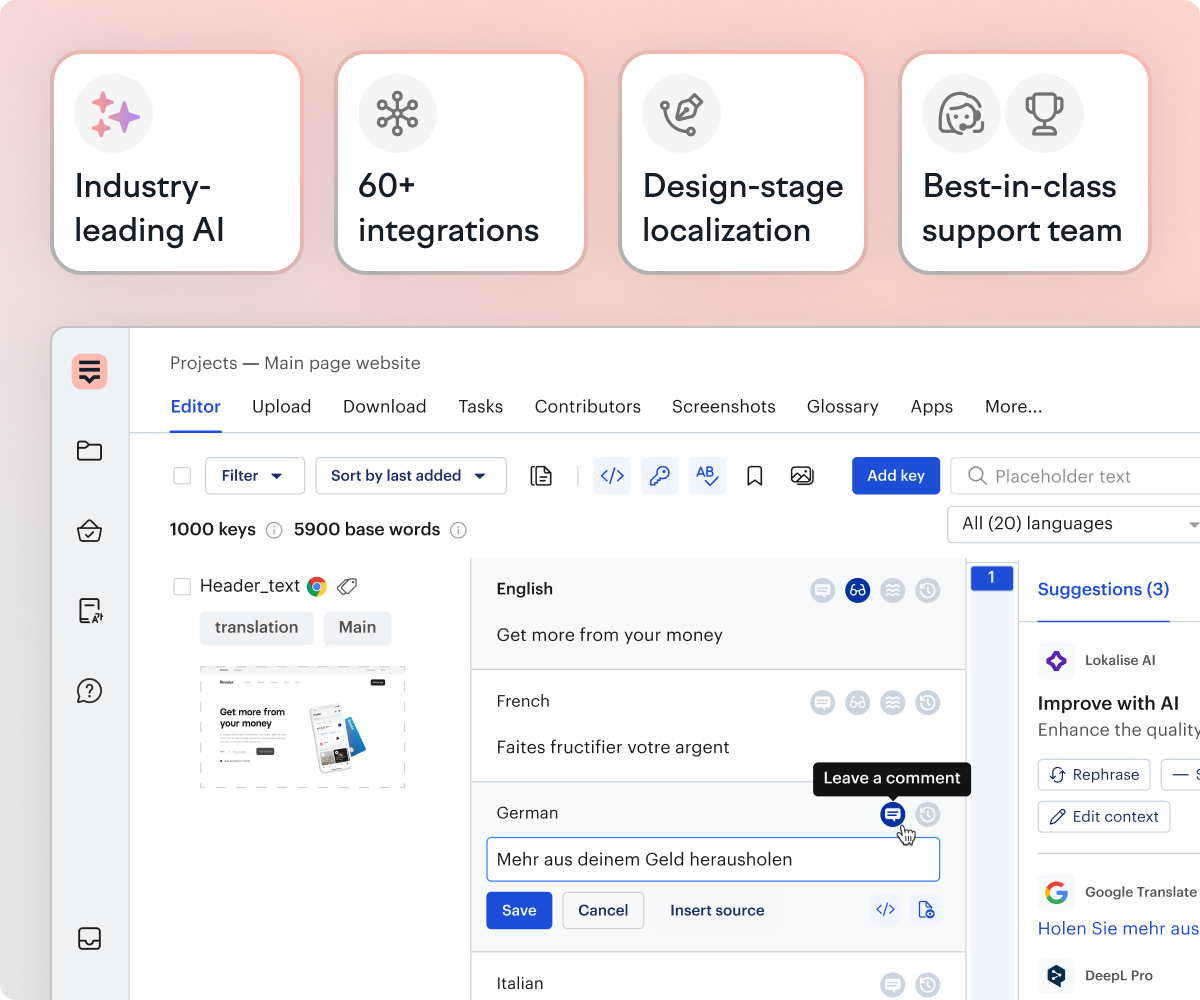Click the key icon in toolbar
This screenshot has width=1200, height=1000.
pyautogui.click(x=659, y=476)
